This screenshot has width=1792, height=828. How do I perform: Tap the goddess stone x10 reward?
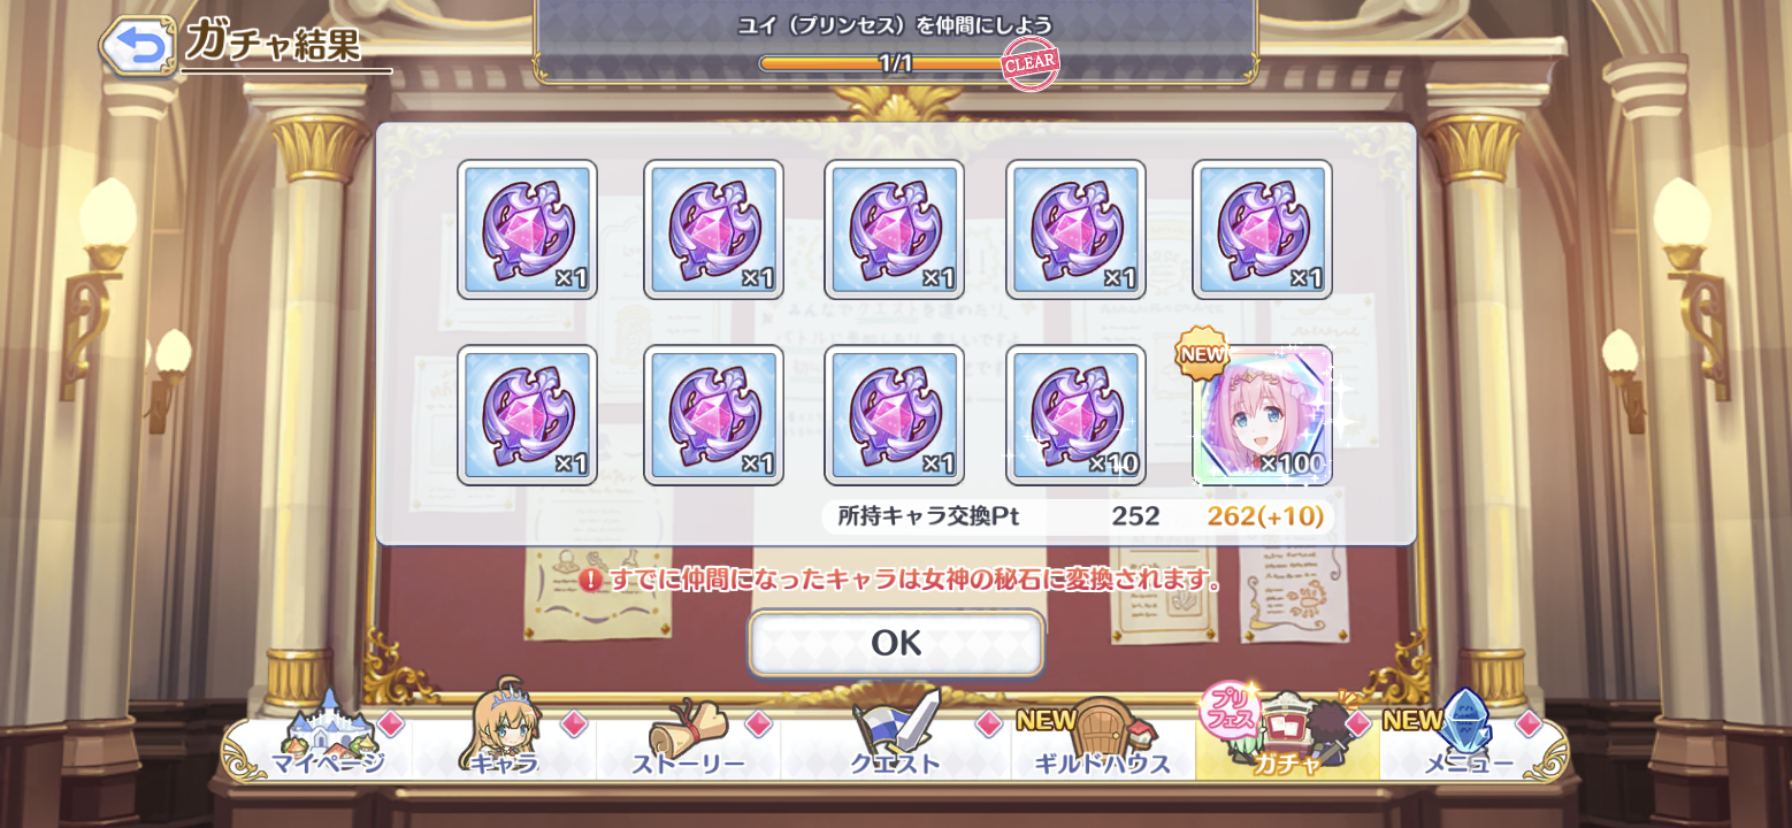click(x=1076, y=415)
